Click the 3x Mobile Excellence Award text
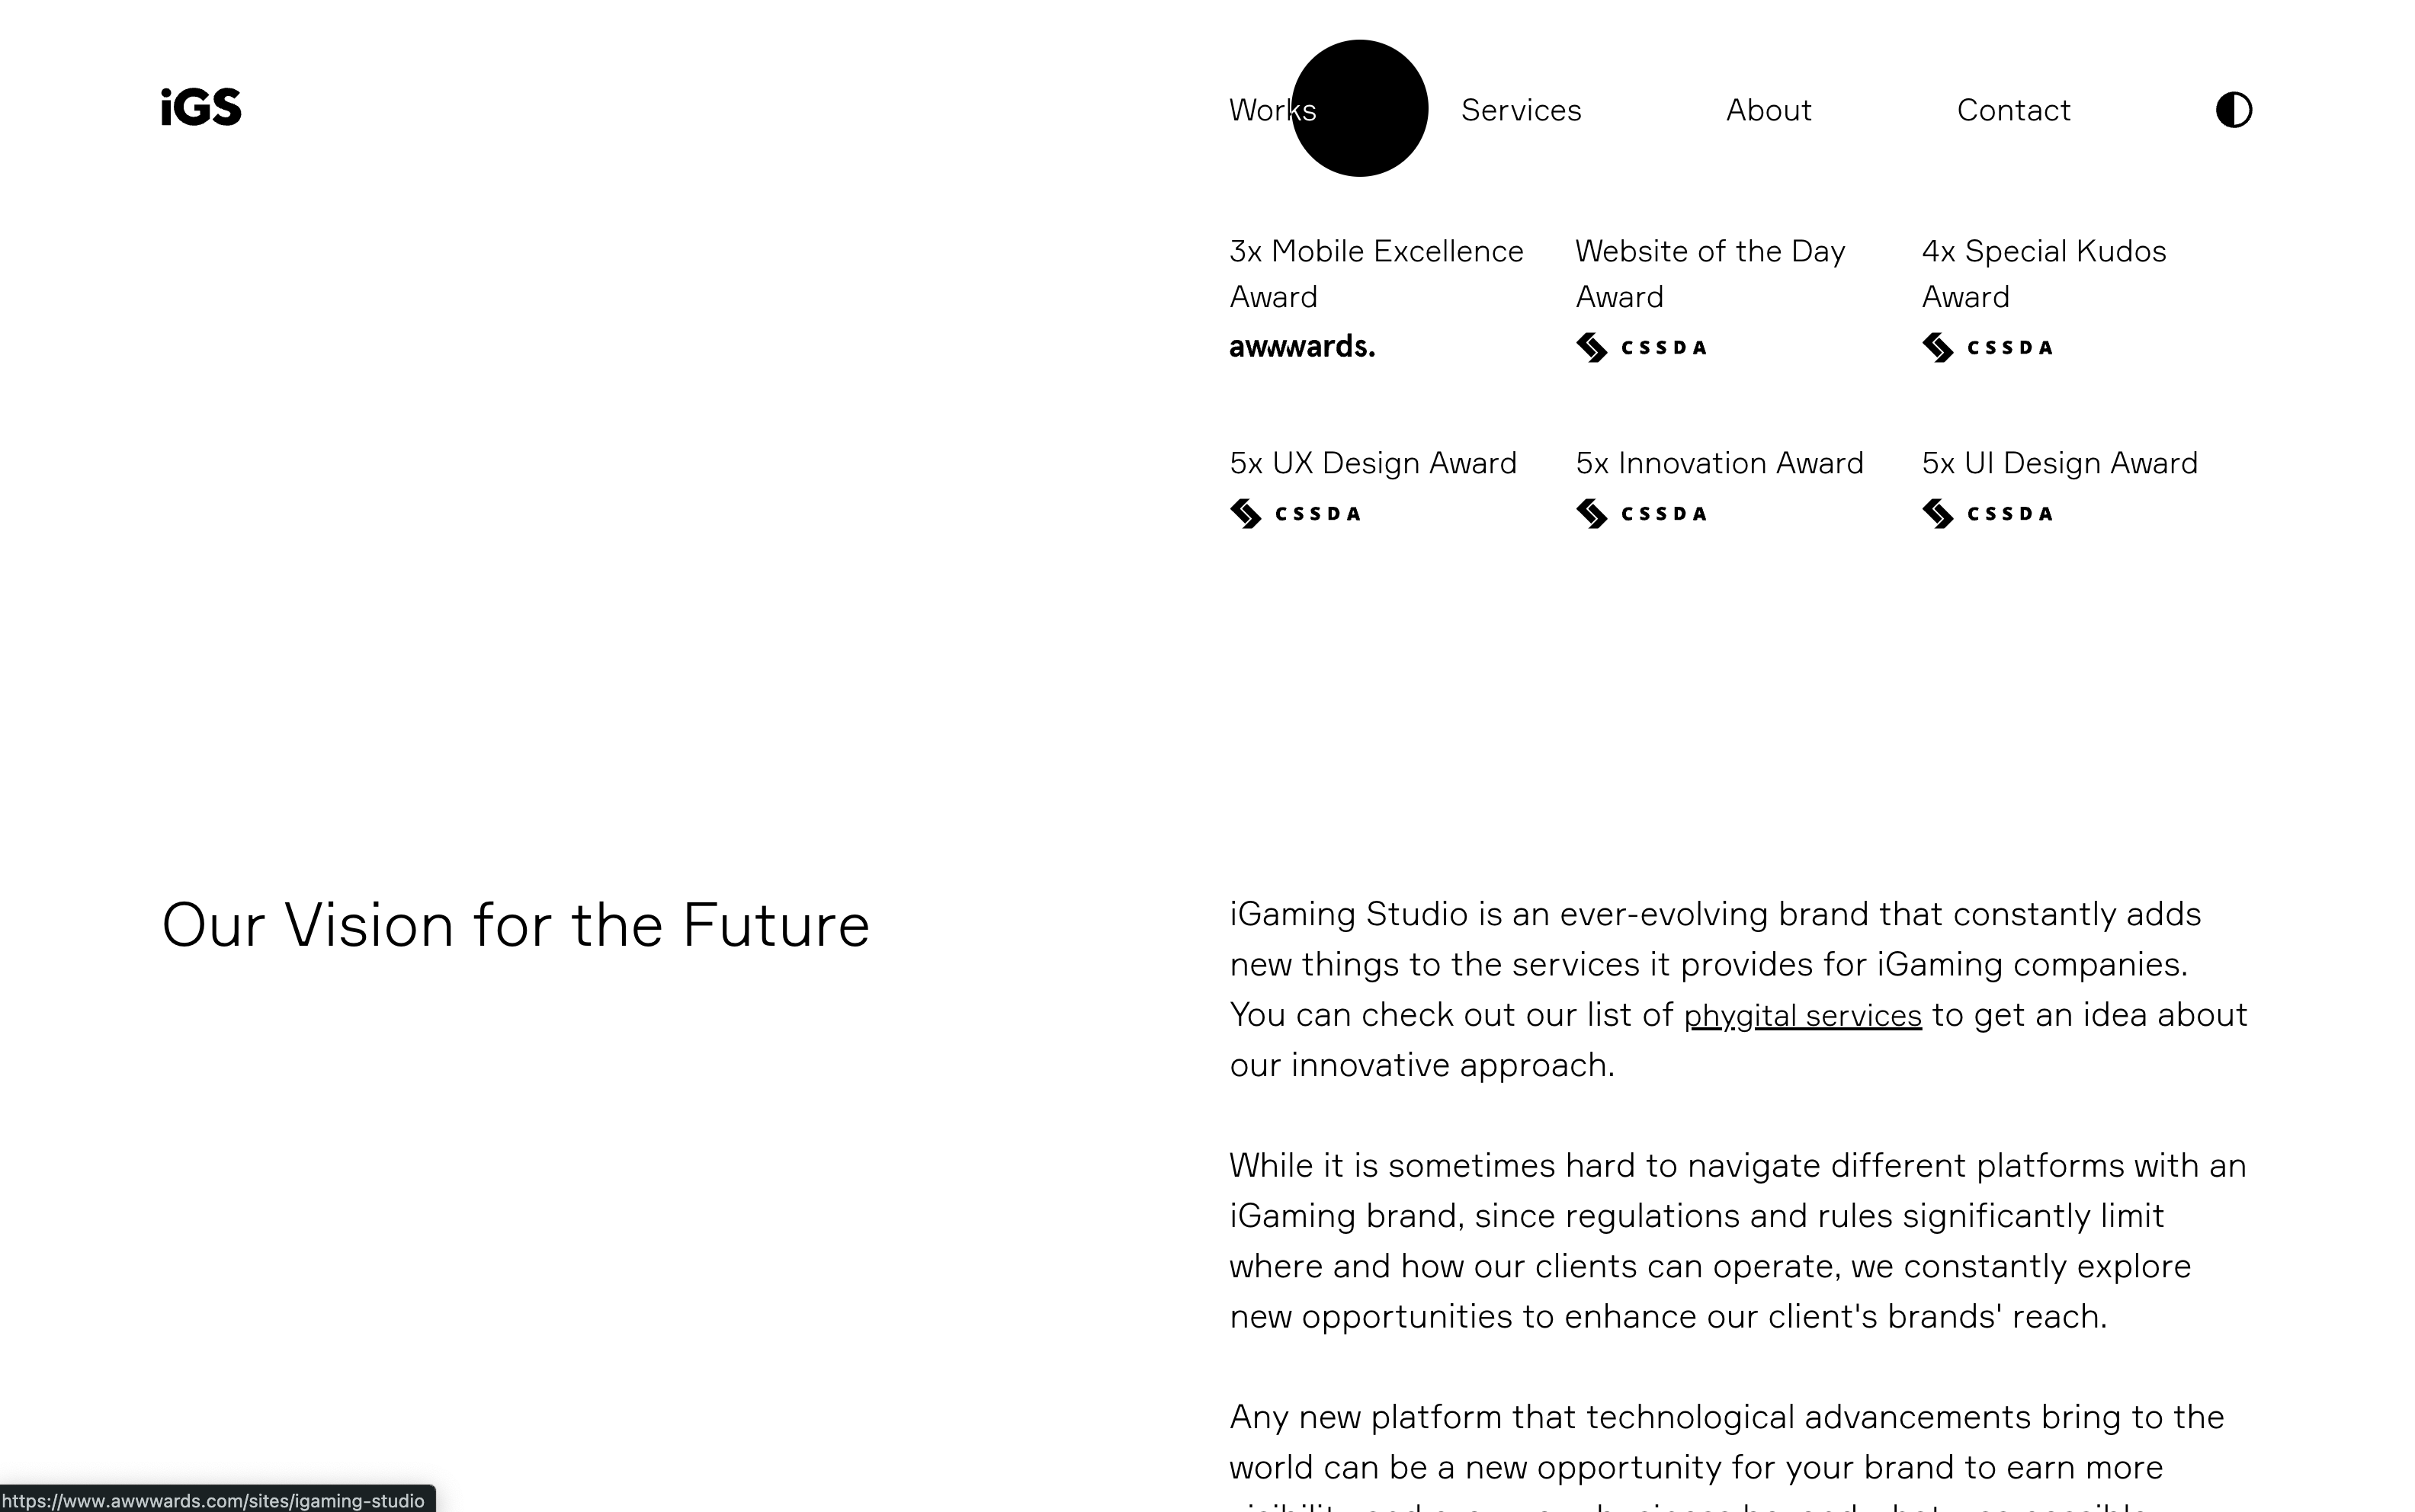The width and height of the screenshot is (2415, 1512). pos(1375,273)
